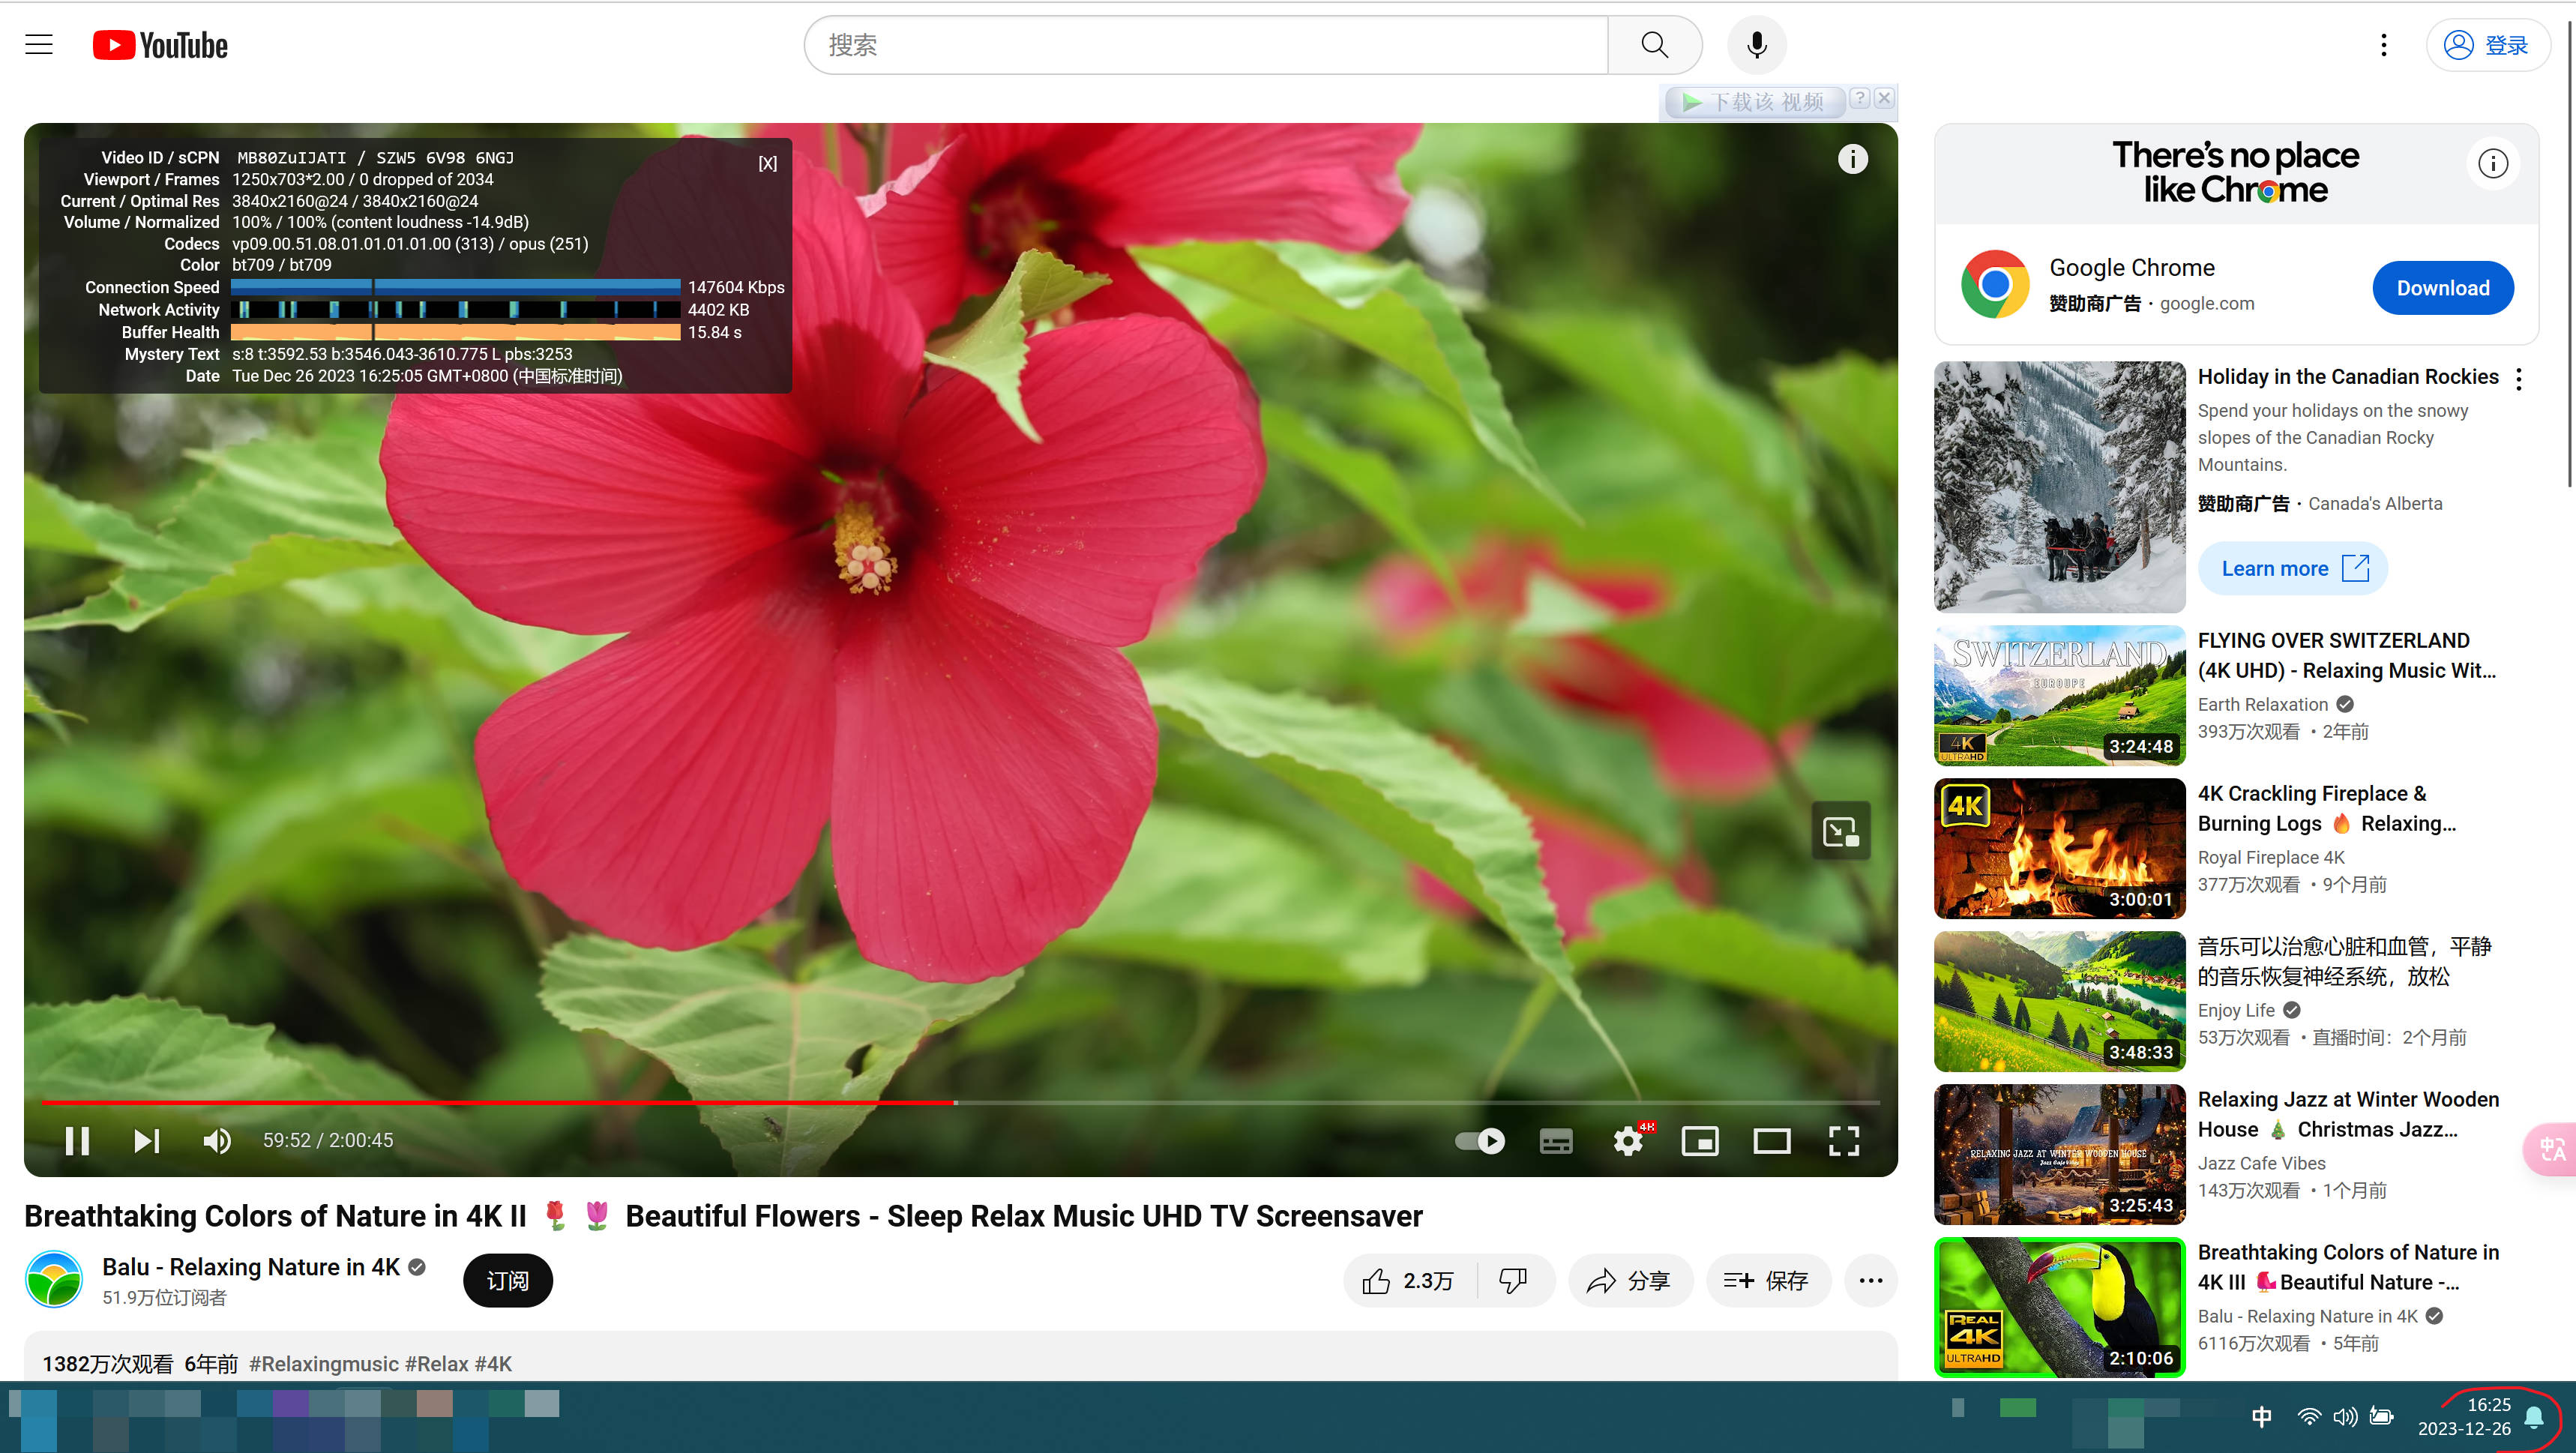Skip to the next video
This screenshot has width=2576, height=1453.
(x=146, y=1140)
